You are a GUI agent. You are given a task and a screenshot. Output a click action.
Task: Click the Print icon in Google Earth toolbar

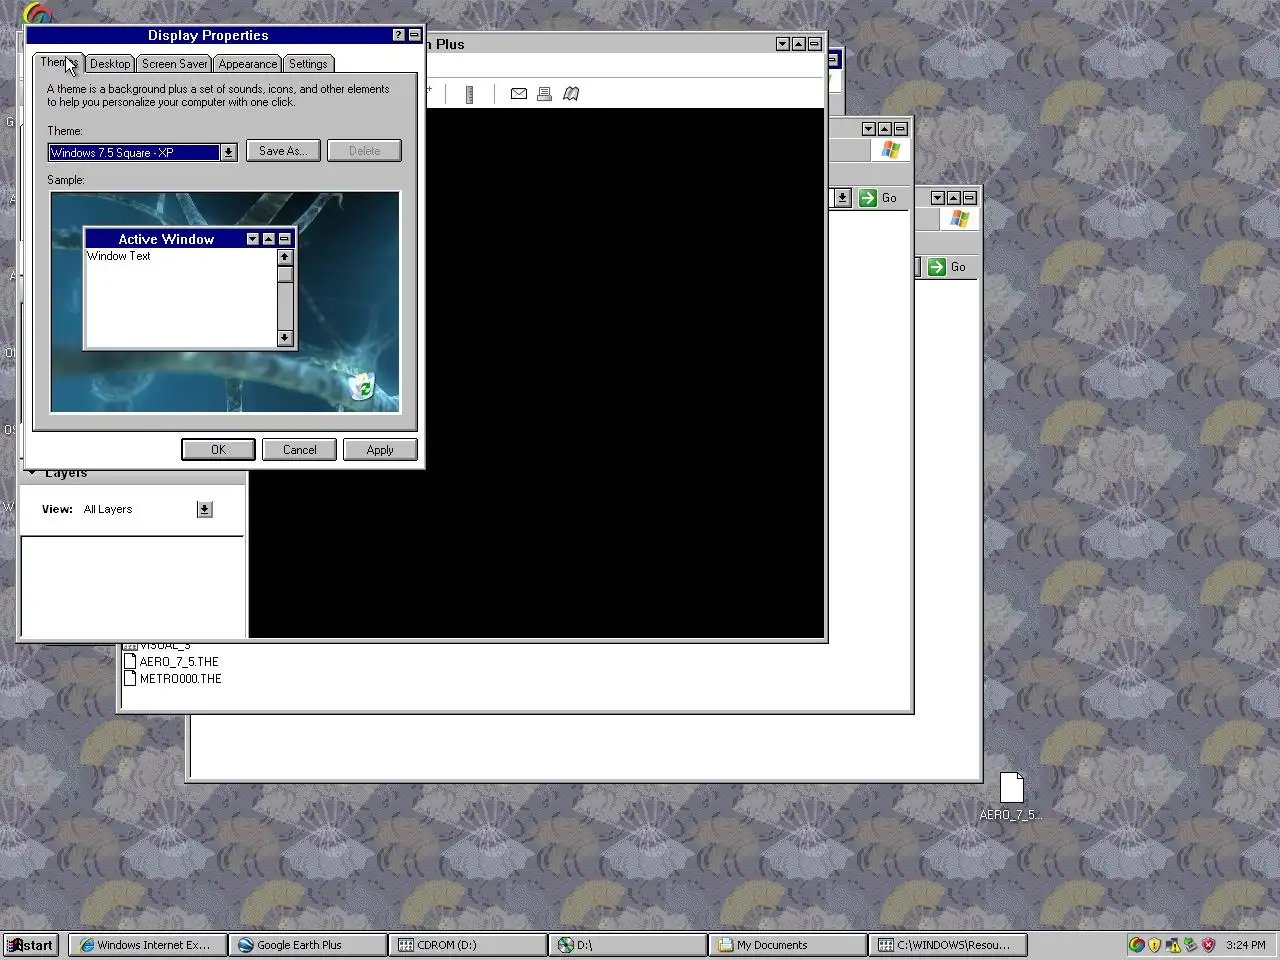544,94
